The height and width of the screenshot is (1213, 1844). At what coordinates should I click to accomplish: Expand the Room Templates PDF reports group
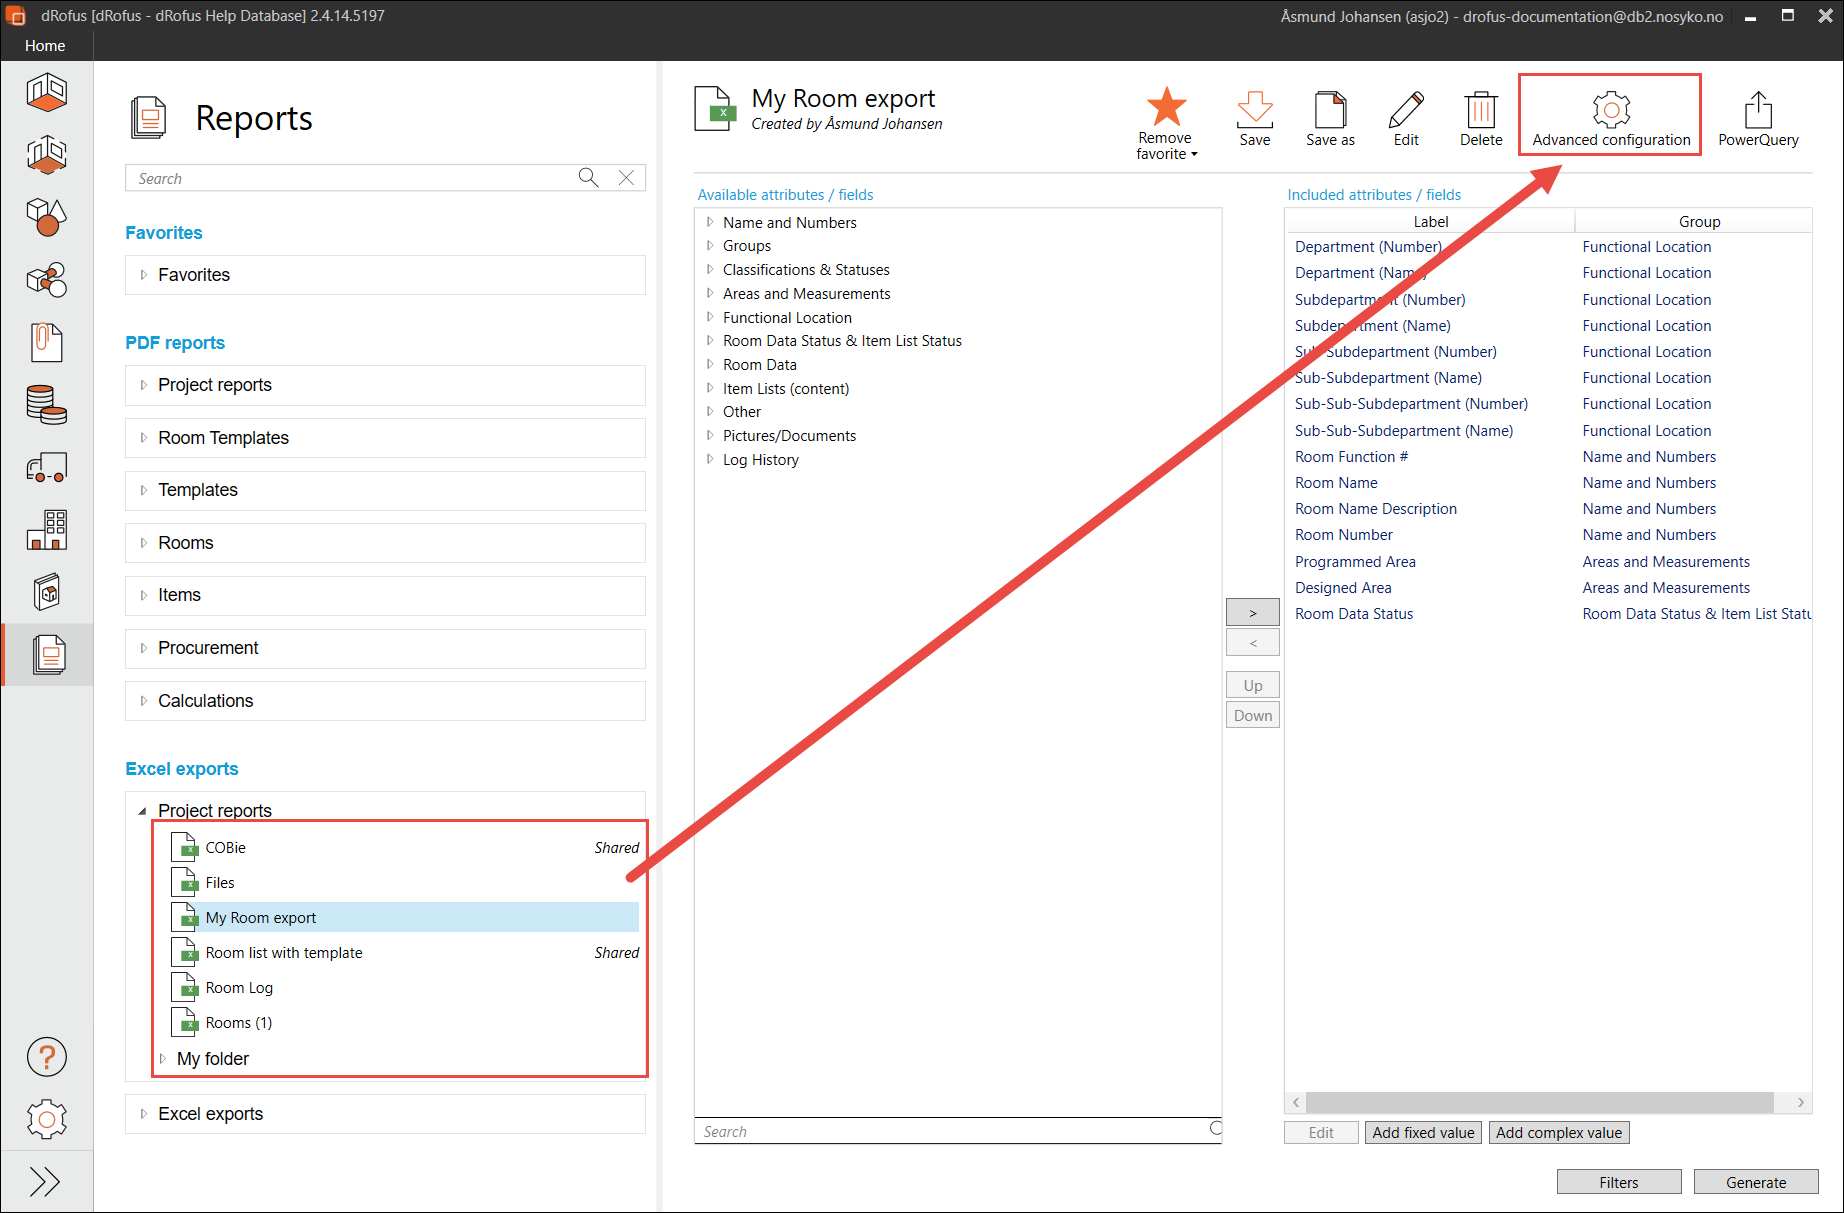(144, 438)
